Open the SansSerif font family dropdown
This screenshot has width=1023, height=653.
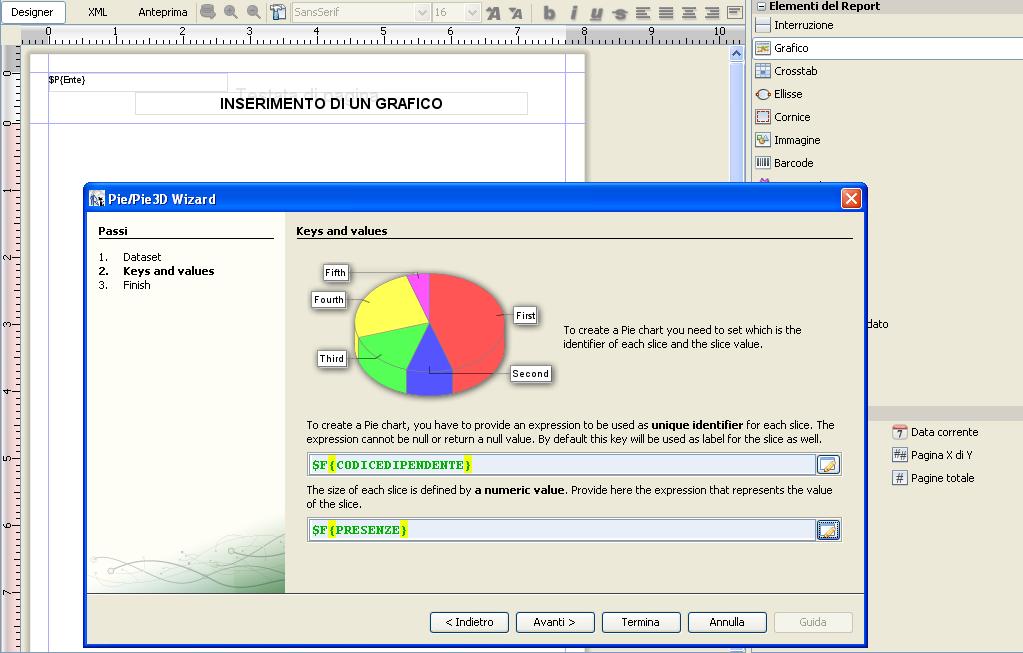(x=422, y=13)
